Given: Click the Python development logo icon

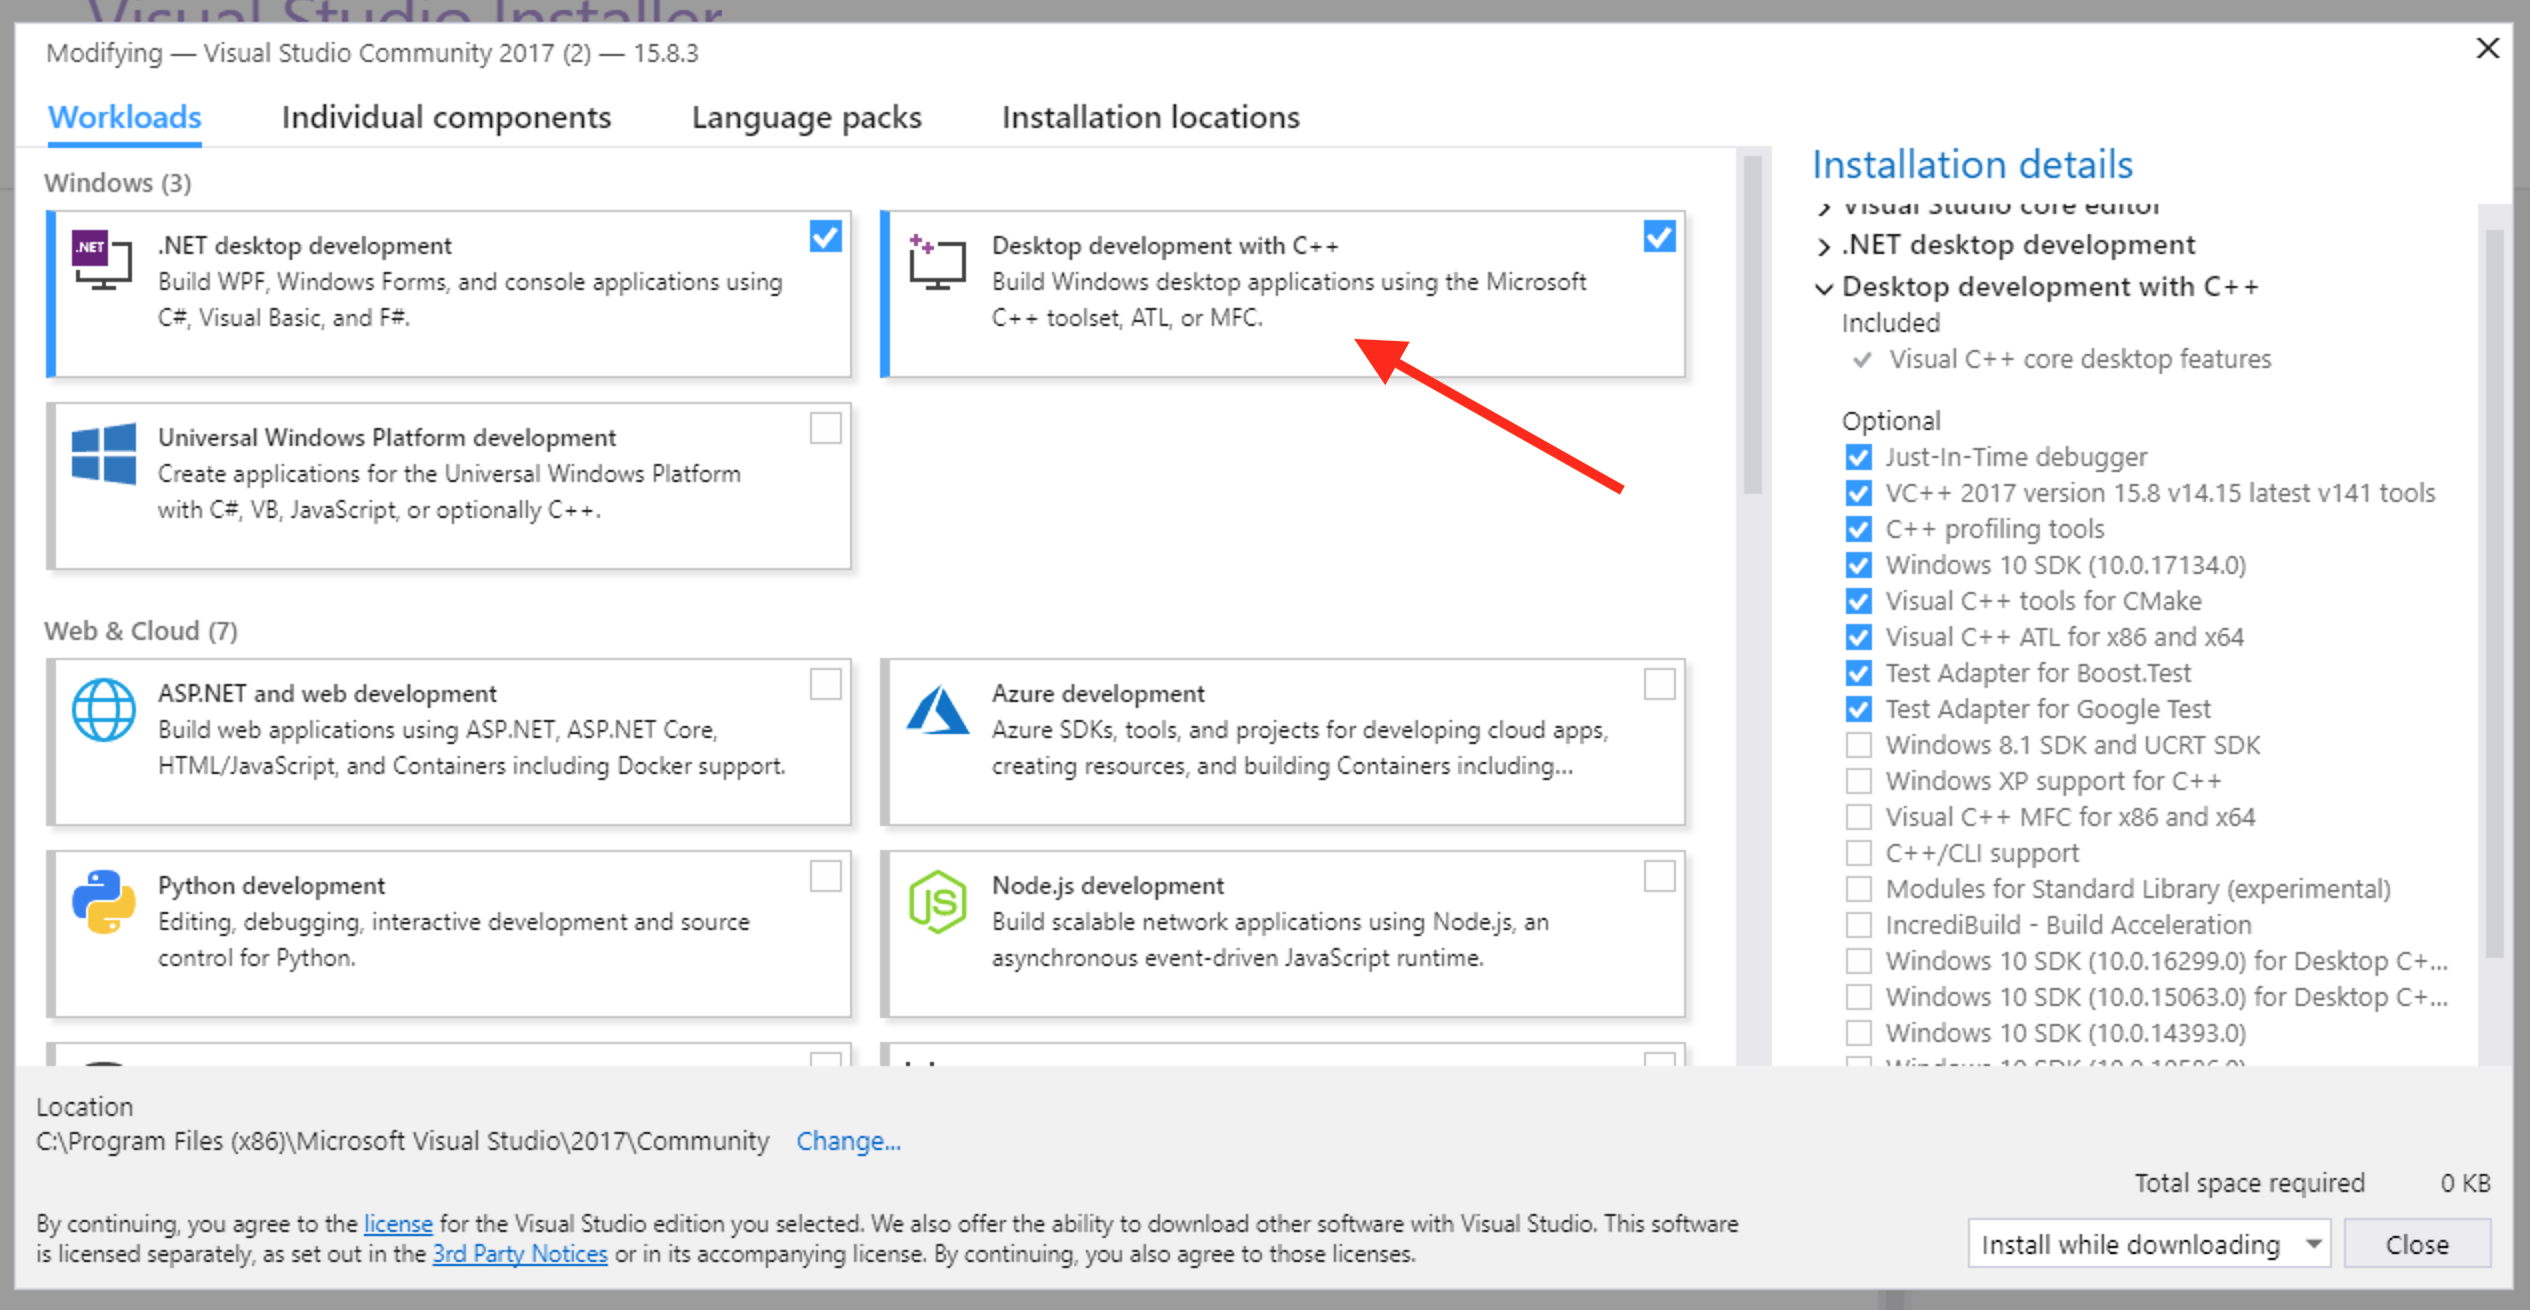Looking at the screenshot, I should (x=104, y=901).
